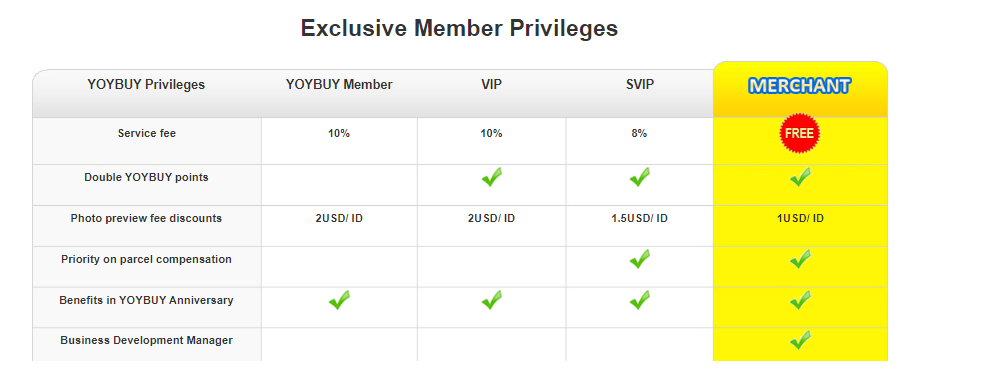Click Merchant's Double YOYBUY points checkmark

[x=800, y=177]
